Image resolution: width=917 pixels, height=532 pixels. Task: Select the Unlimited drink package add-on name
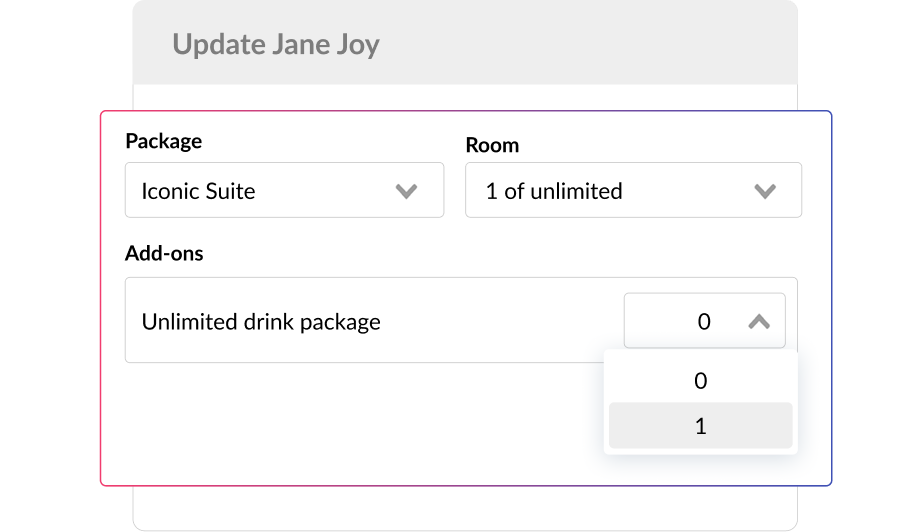(x=261, y=322)
